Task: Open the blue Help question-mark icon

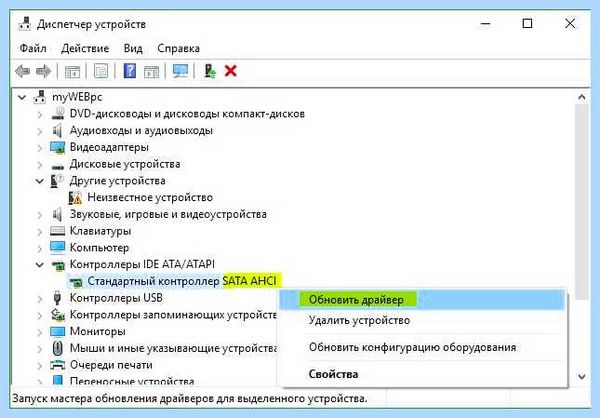Action: tap(130, 71)
